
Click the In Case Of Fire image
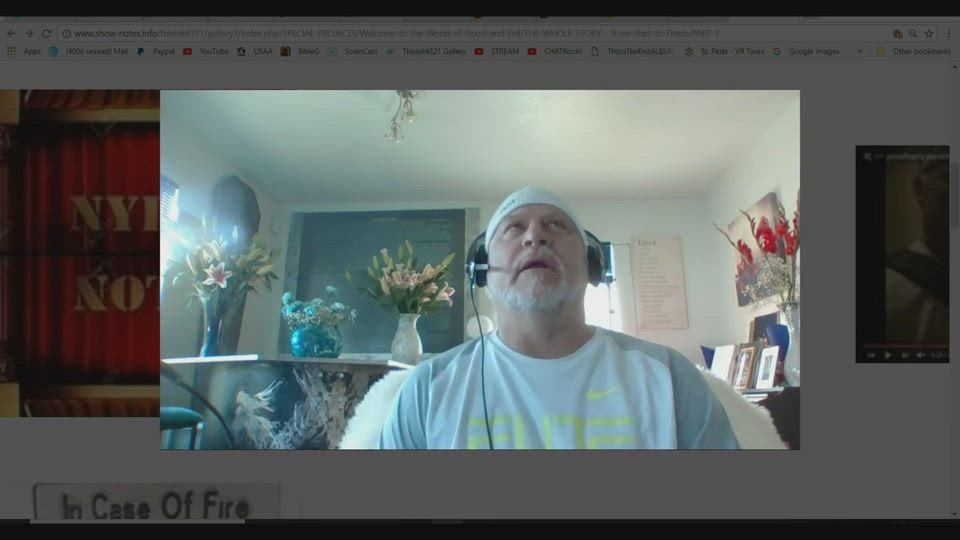pyautogui.click(x=156, y=503)
